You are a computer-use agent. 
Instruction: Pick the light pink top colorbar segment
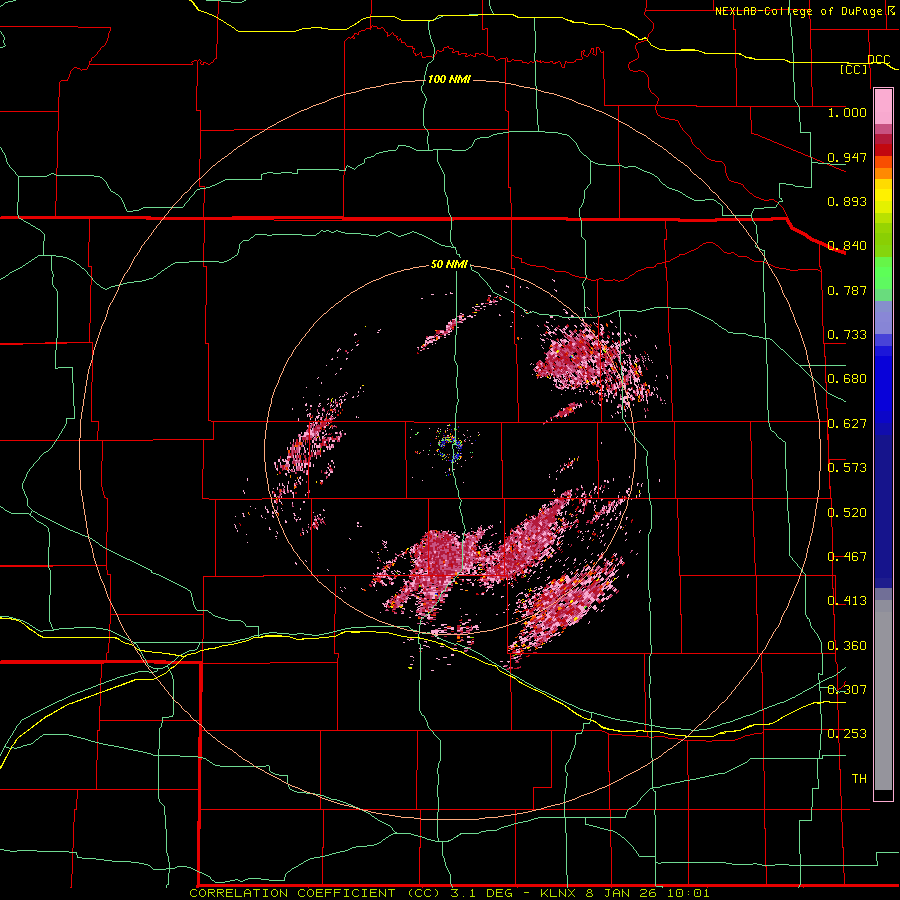[x=883, y=107]
